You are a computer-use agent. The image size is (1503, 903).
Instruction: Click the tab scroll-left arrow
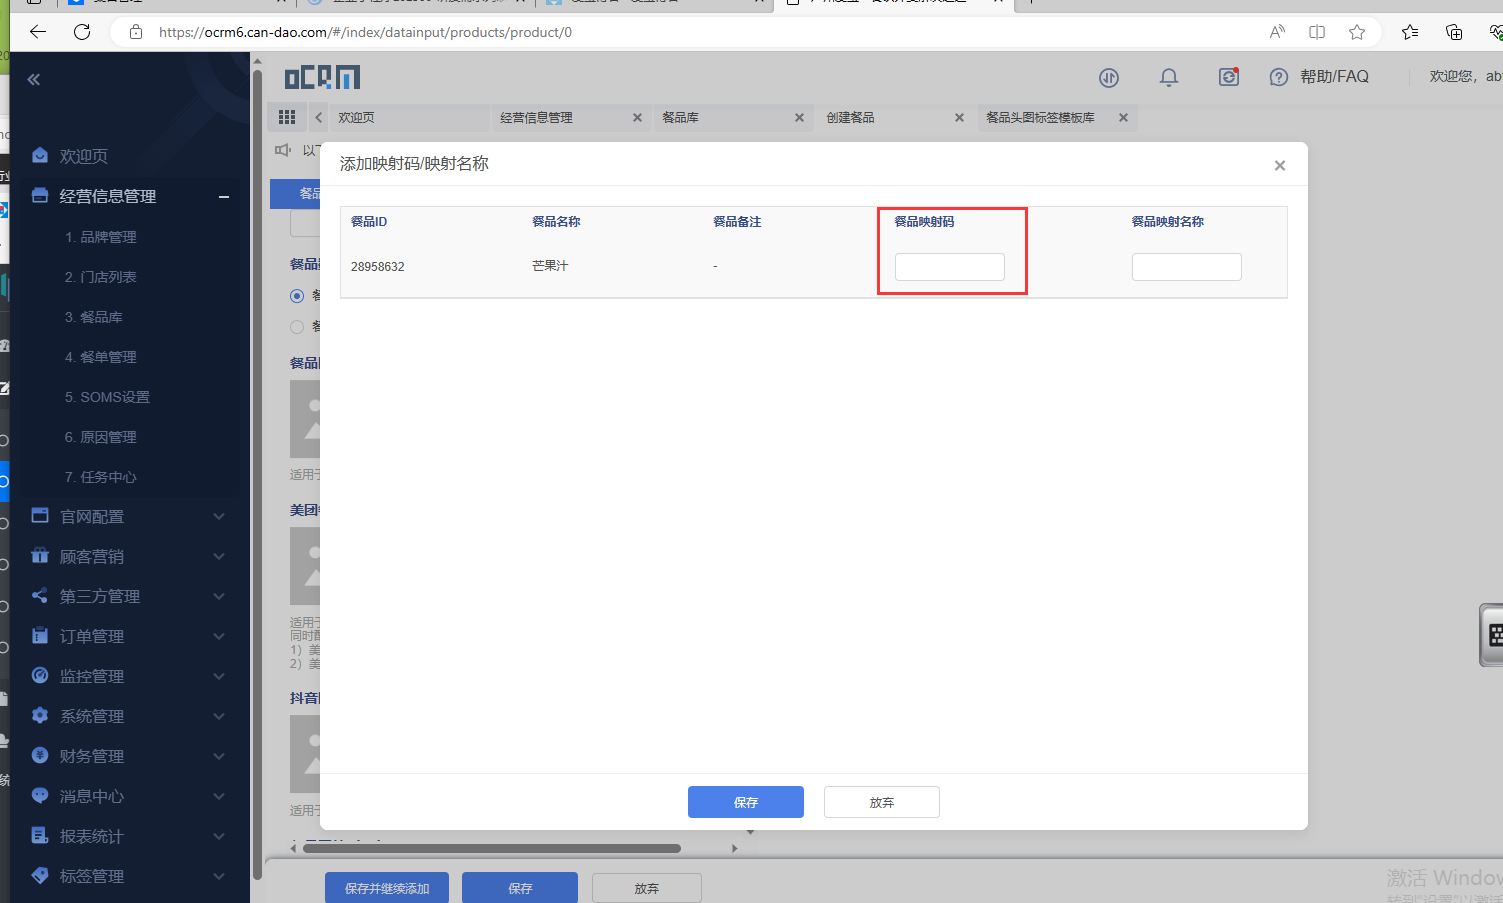(319, 117)
